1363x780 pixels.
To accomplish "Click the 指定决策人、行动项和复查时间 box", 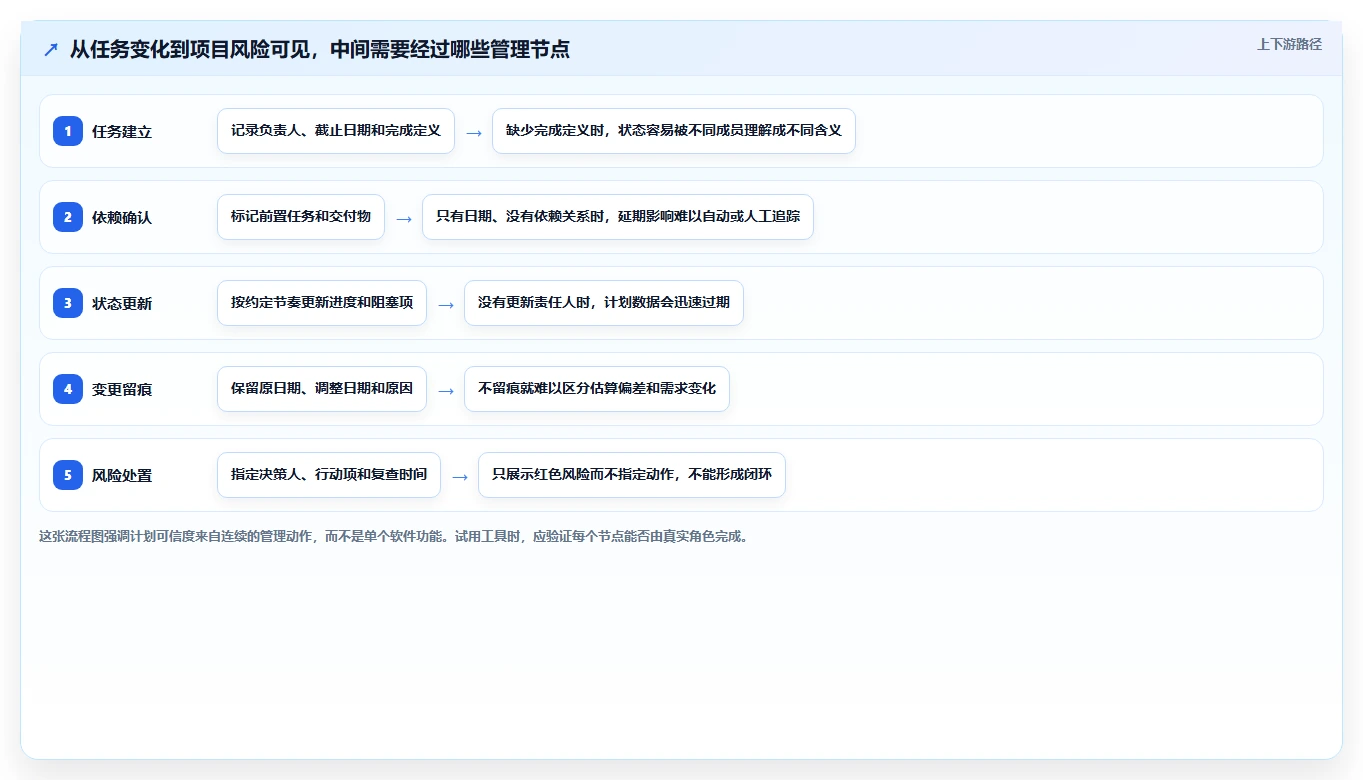I will pos(329,475).
